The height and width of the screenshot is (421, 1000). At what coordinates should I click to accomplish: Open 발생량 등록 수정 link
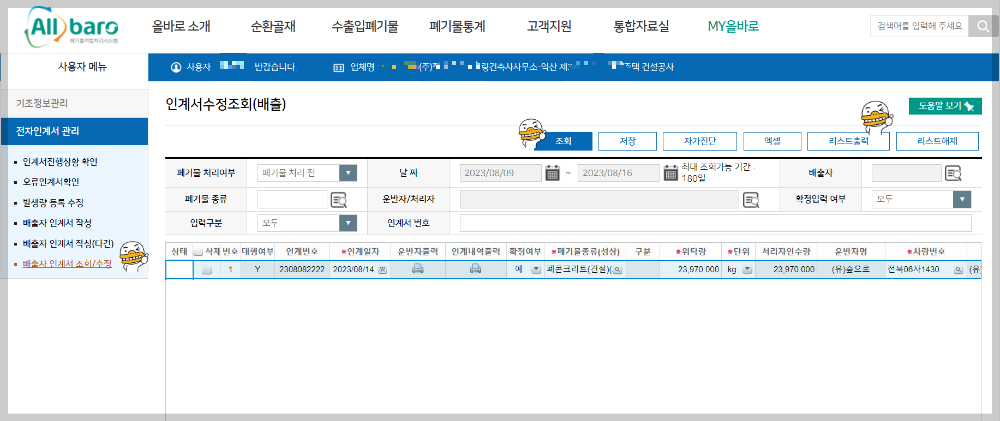coord(53,202)
